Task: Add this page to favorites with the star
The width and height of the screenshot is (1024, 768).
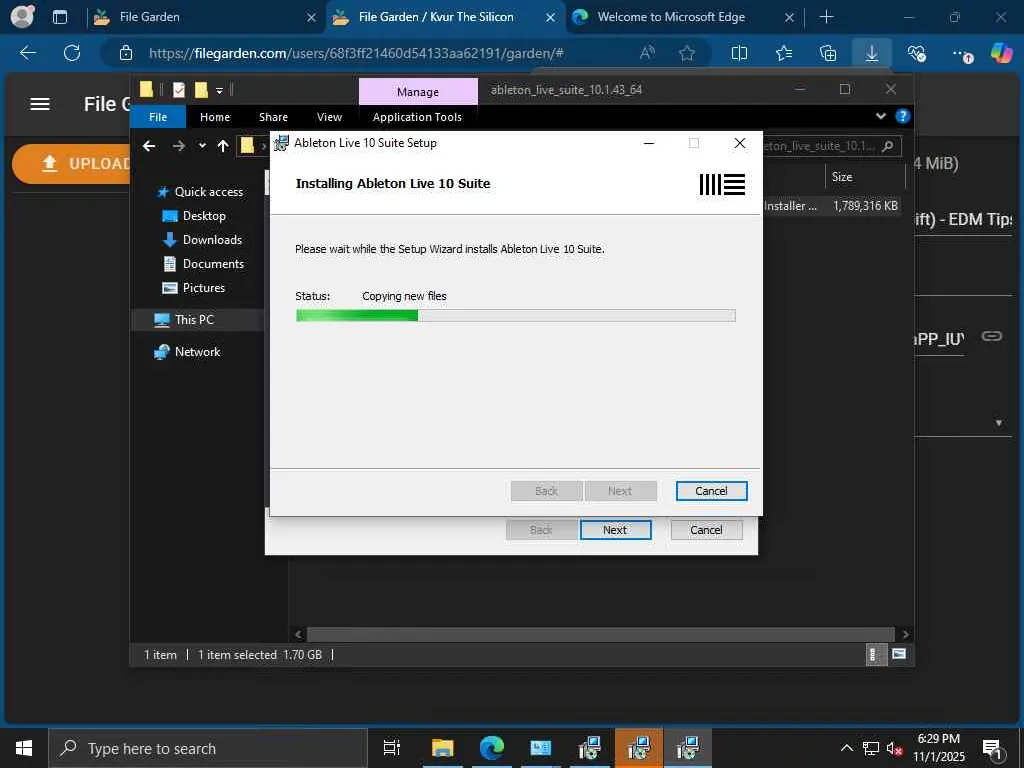Action: point(686,53)
